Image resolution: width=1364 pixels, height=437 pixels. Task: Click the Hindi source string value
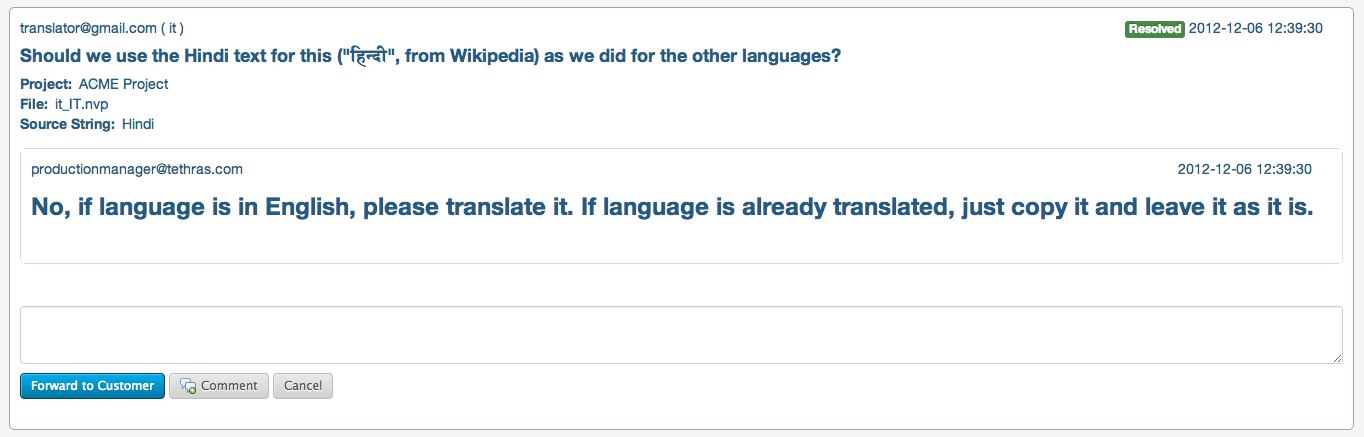138,124
